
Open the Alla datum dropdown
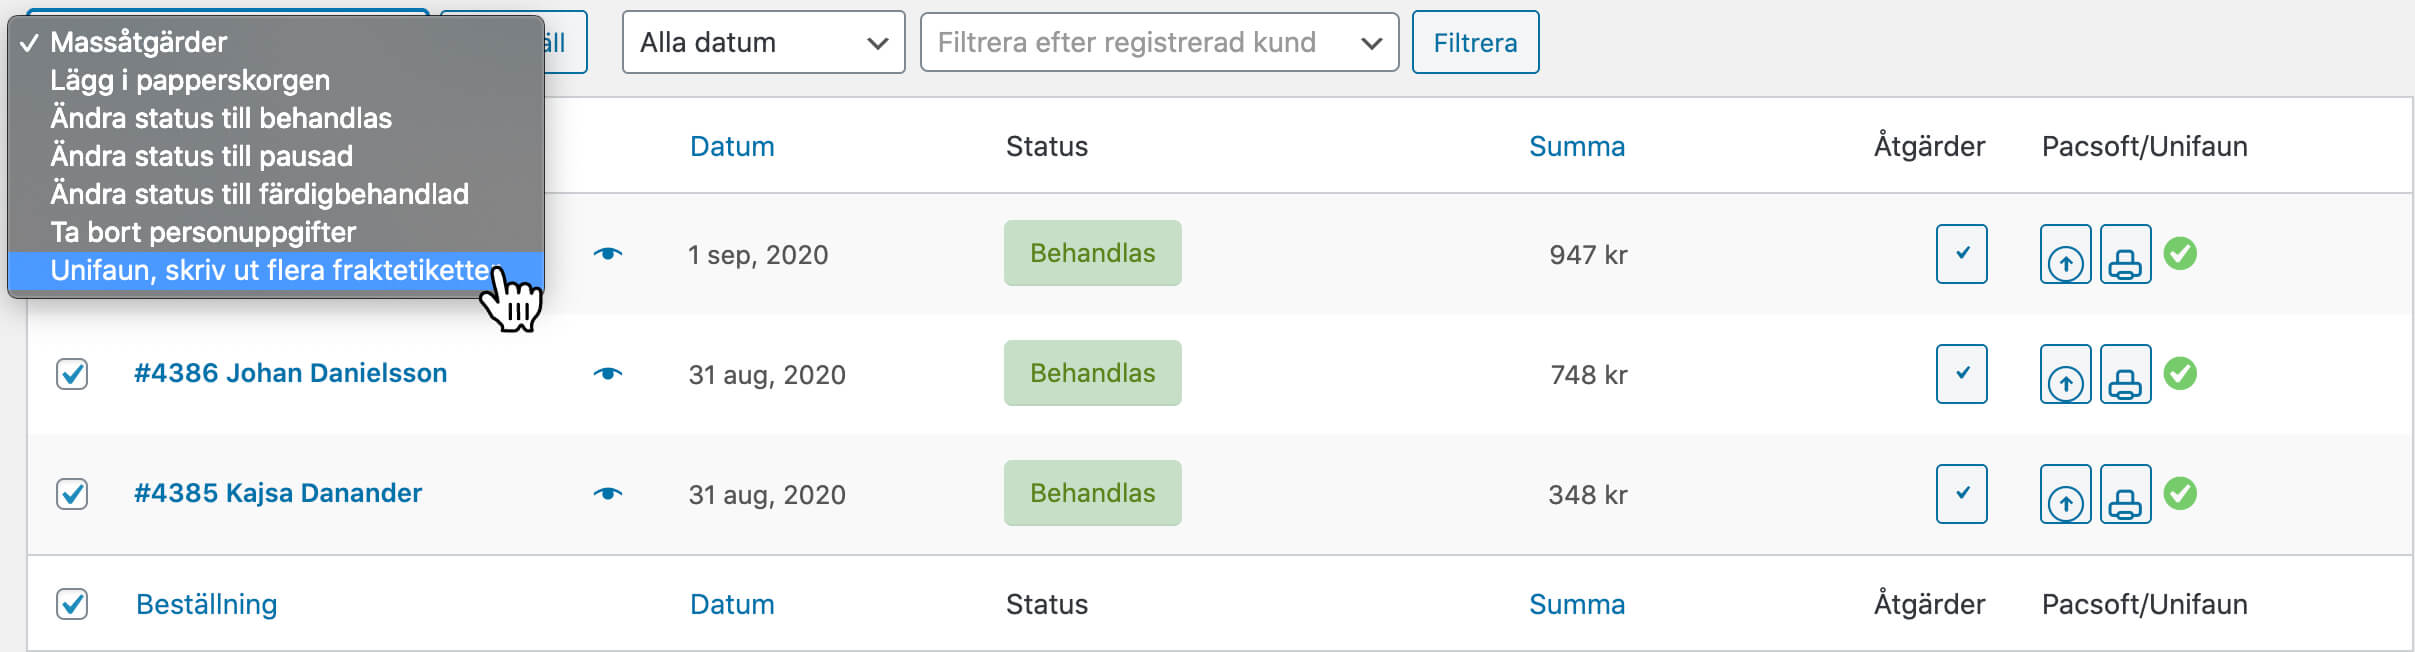pos(763,42)
